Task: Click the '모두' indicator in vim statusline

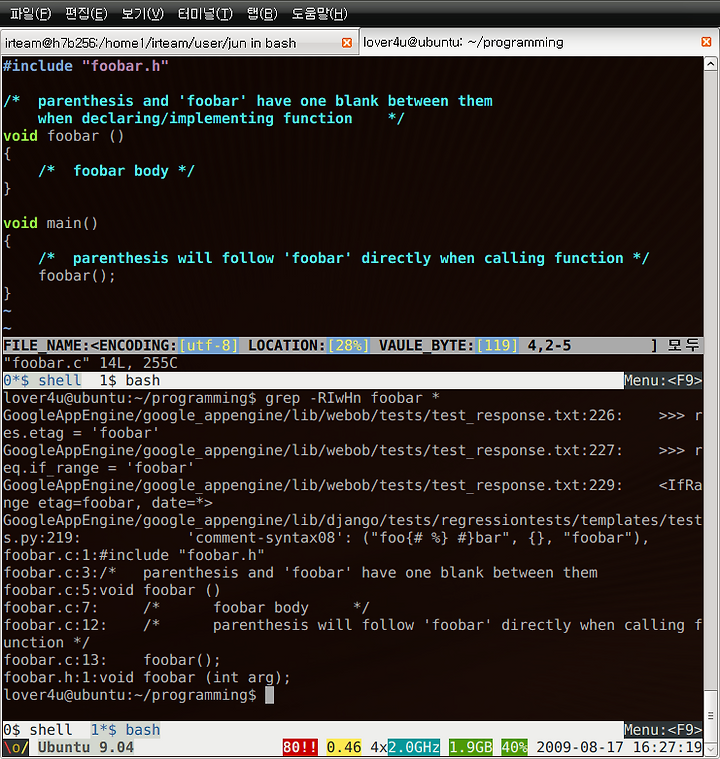Action: (x=684, y=346)
